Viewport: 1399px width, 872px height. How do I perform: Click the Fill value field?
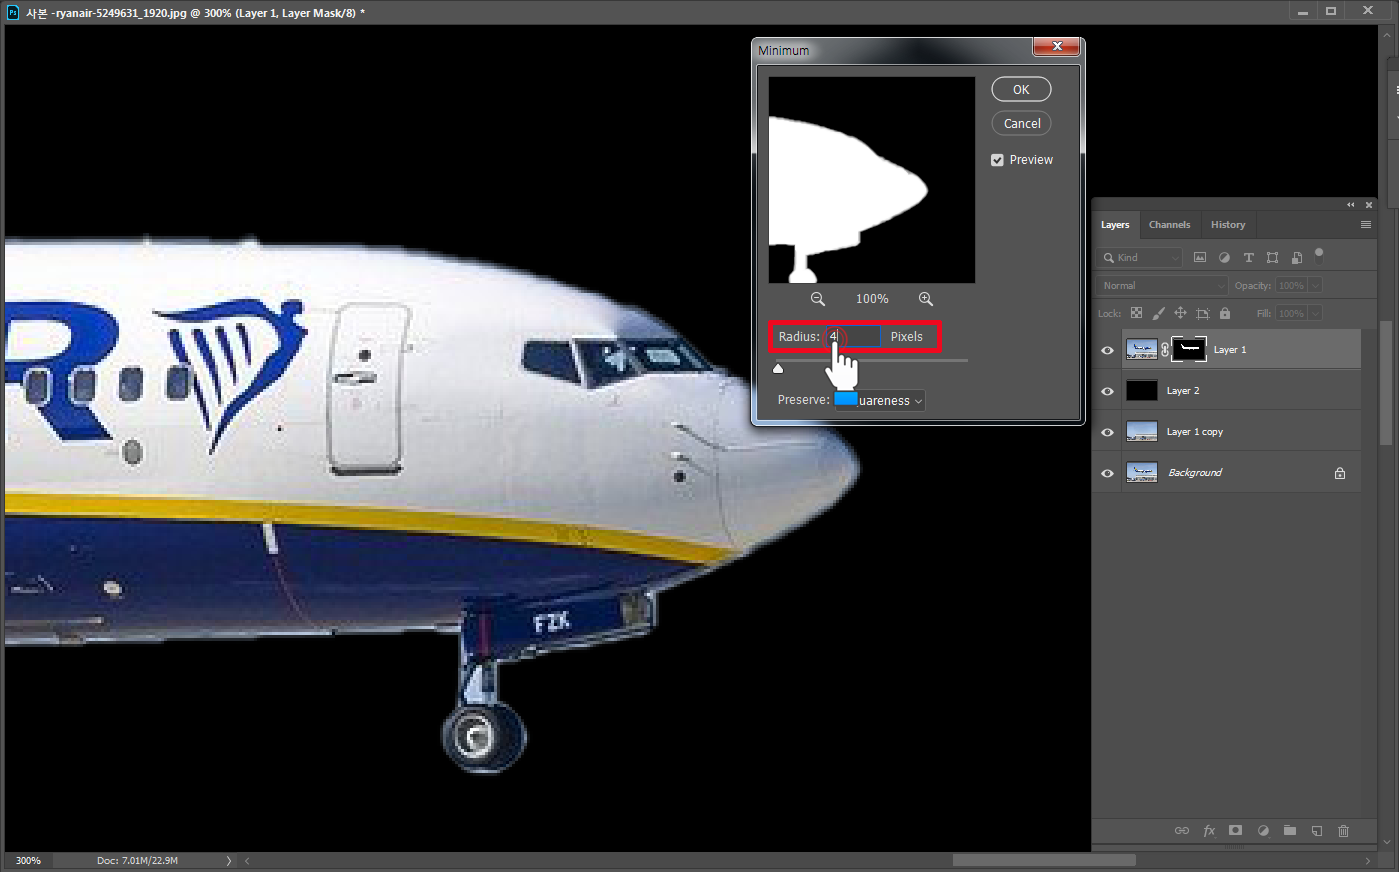(1291, 313)
